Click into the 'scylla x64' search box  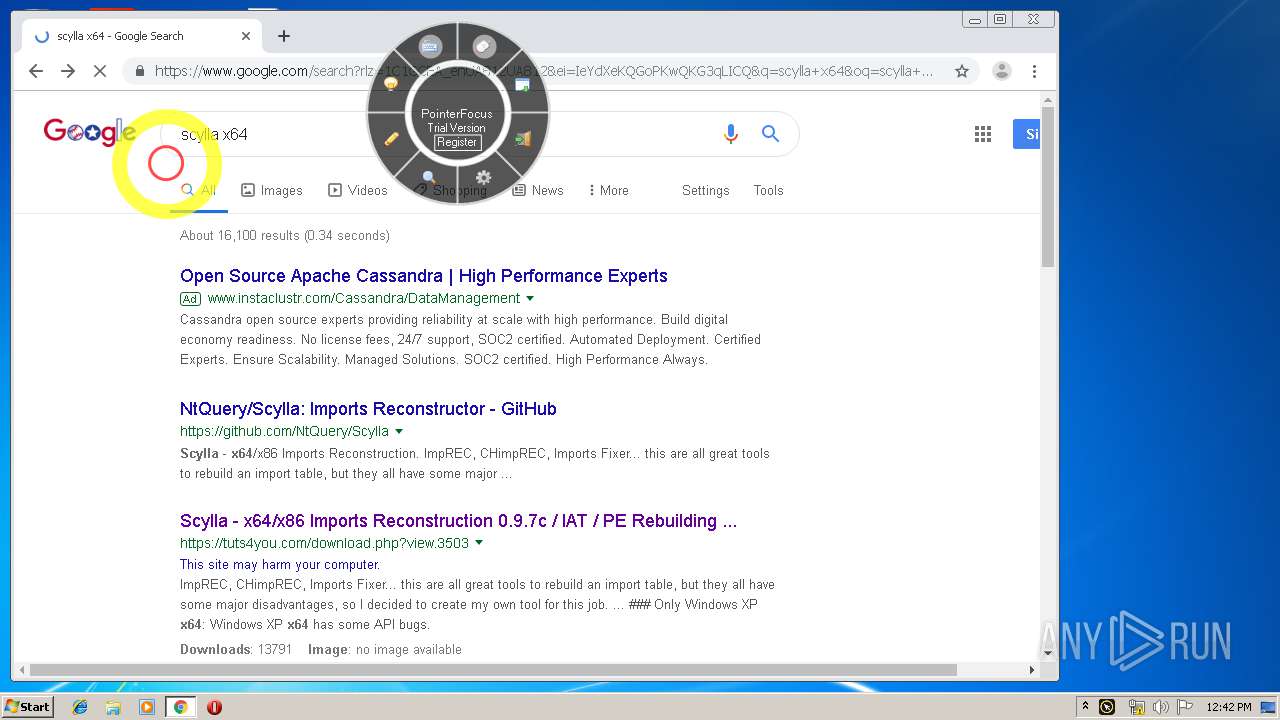click(440, 134)
